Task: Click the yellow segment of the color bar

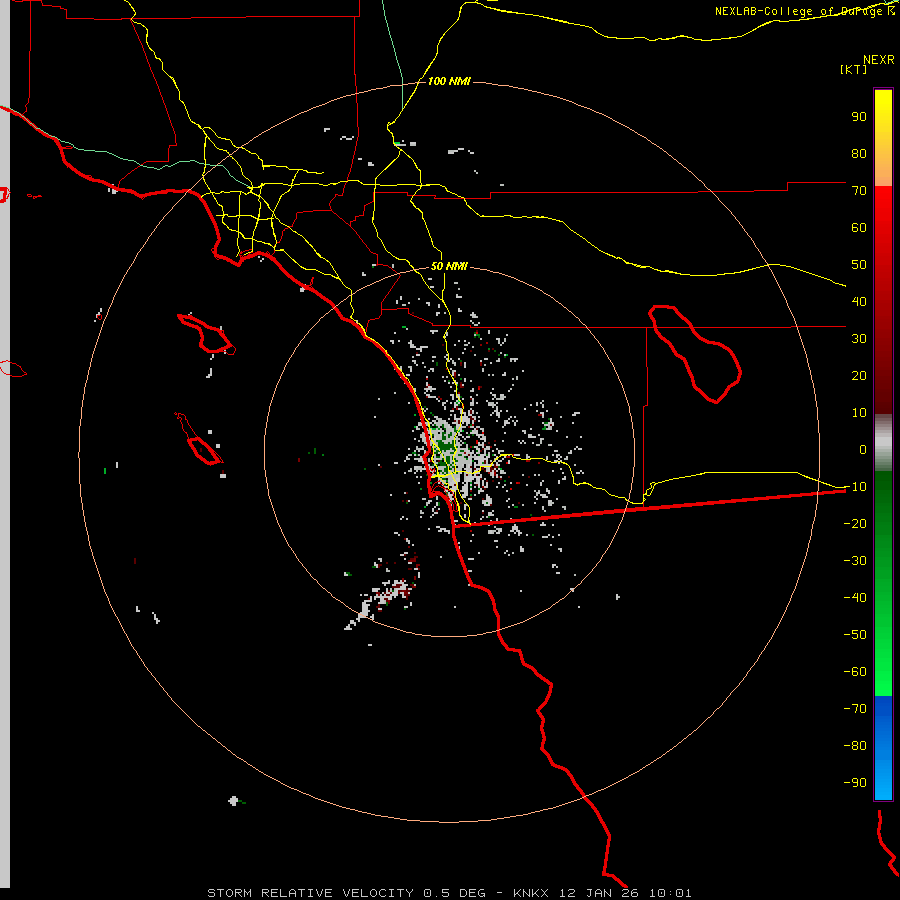Action: pyautogui.click(x=883, y=138)
